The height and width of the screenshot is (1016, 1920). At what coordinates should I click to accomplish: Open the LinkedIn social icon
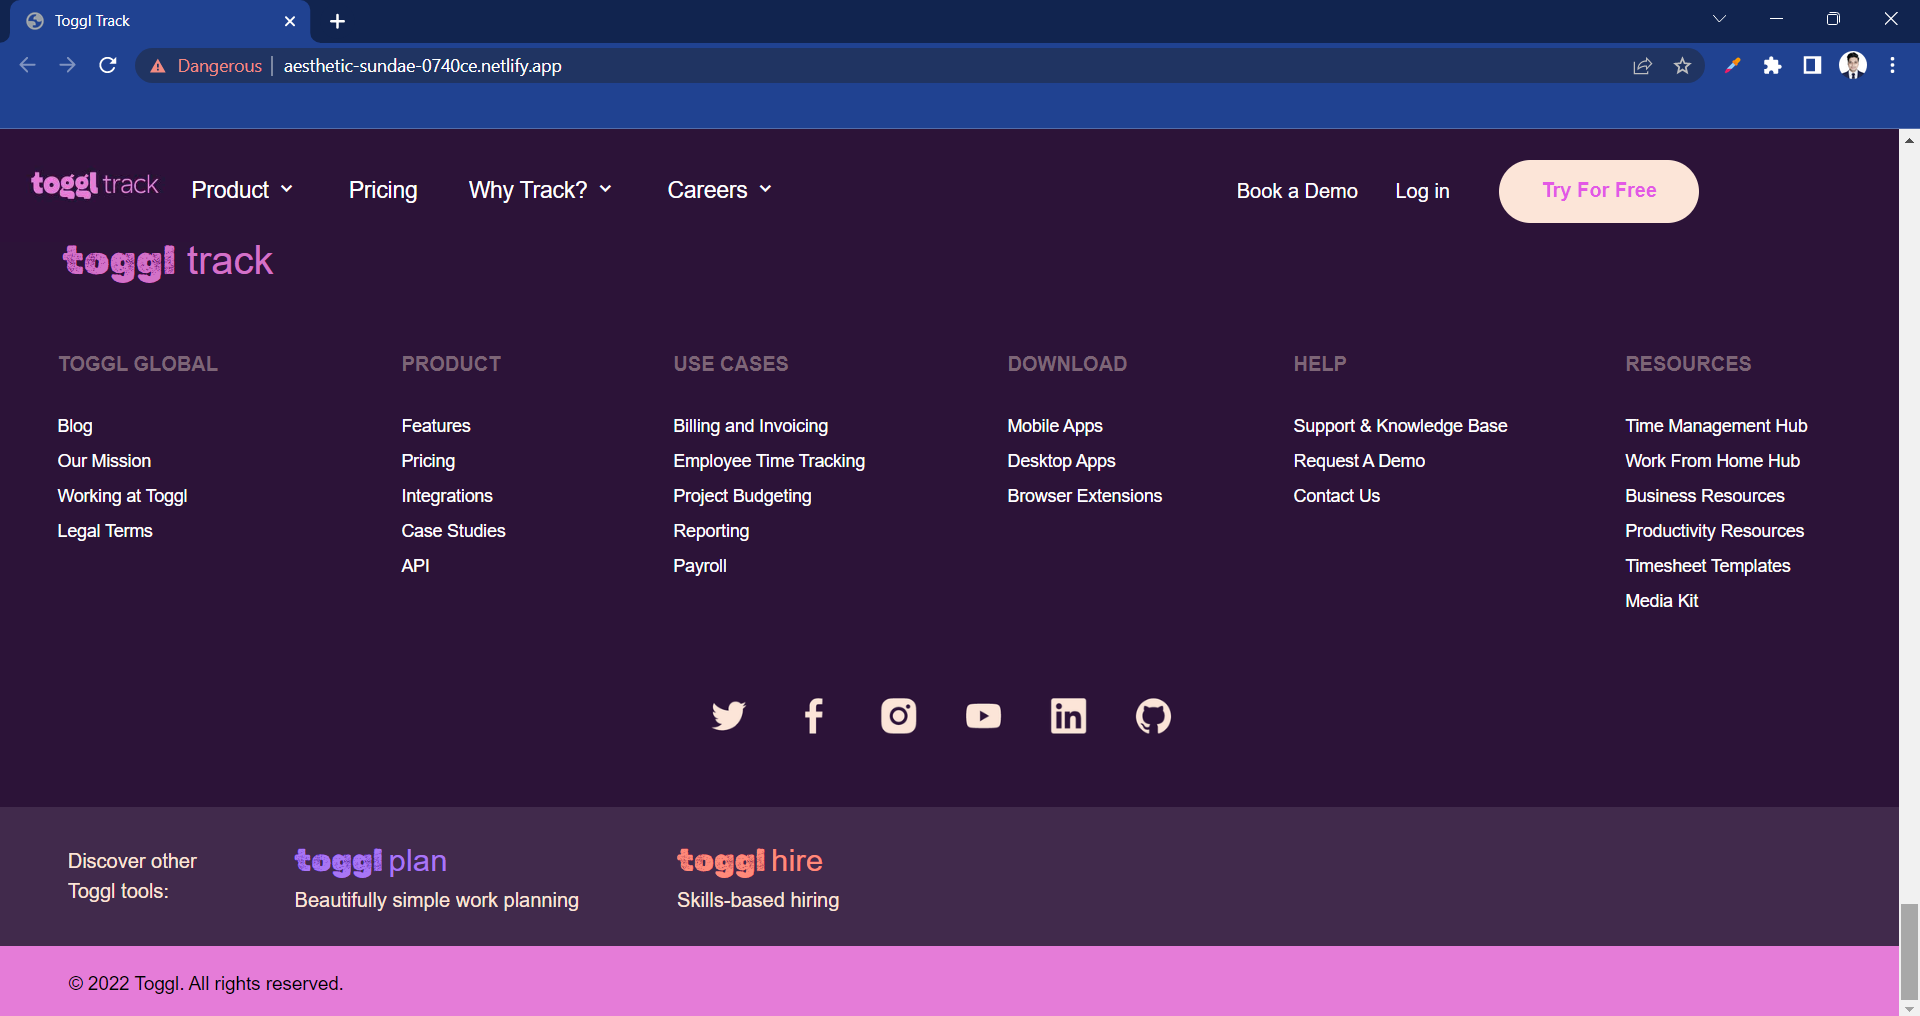[x=1068, y=716]
